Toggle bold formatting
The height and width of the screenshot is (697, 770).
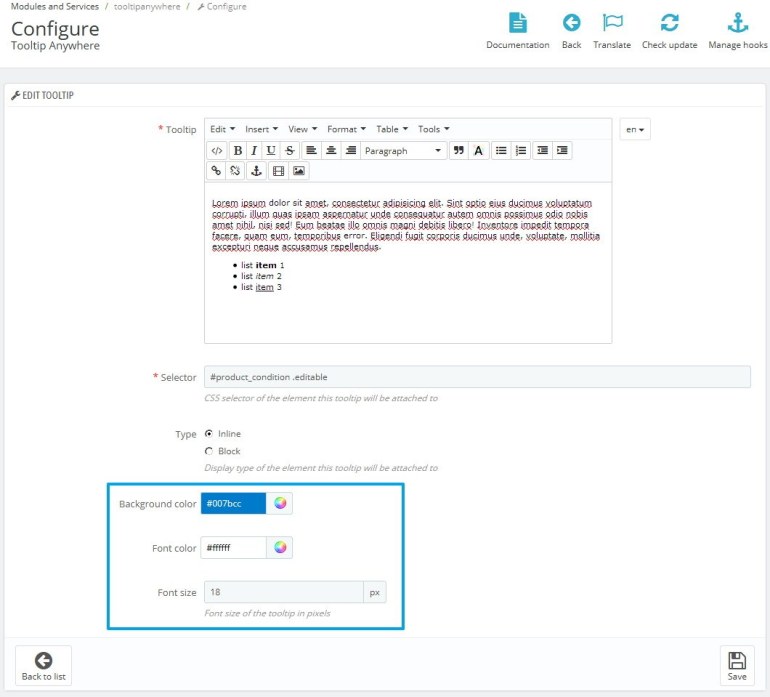coord(238,151)
